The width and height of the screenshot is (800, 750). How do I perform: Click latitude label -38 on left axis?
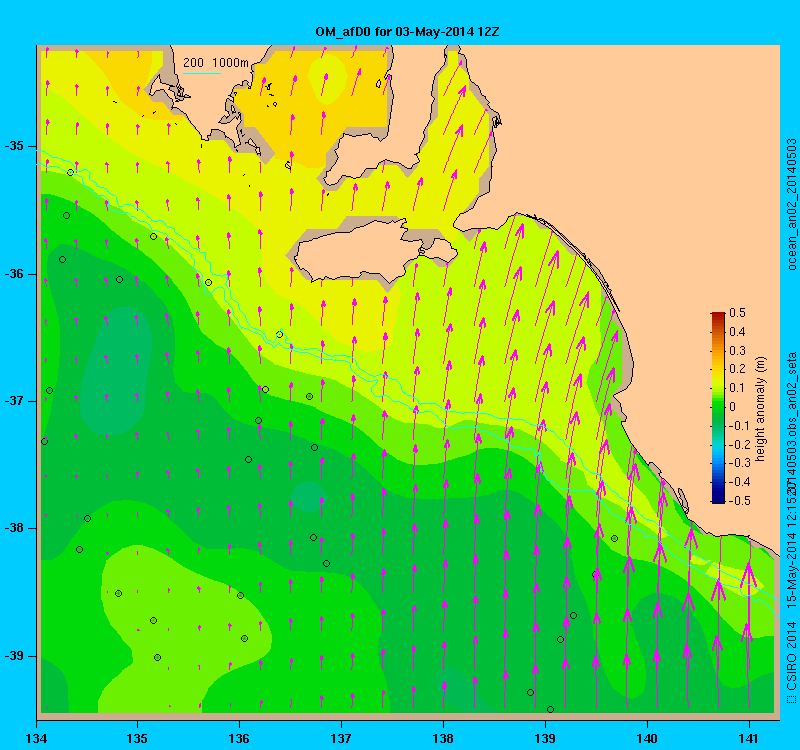tap(14, 528)
